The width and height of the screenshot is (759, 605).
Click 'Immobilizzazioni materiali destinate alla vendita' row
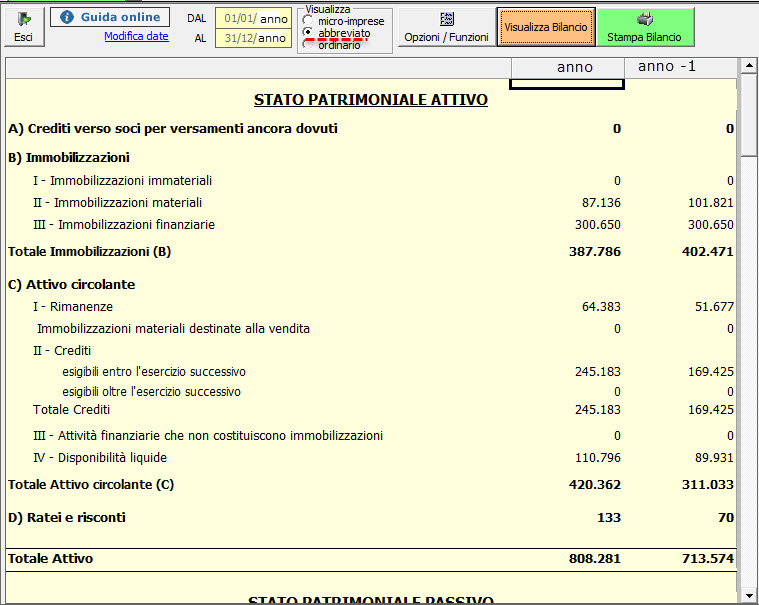[371, 329]
